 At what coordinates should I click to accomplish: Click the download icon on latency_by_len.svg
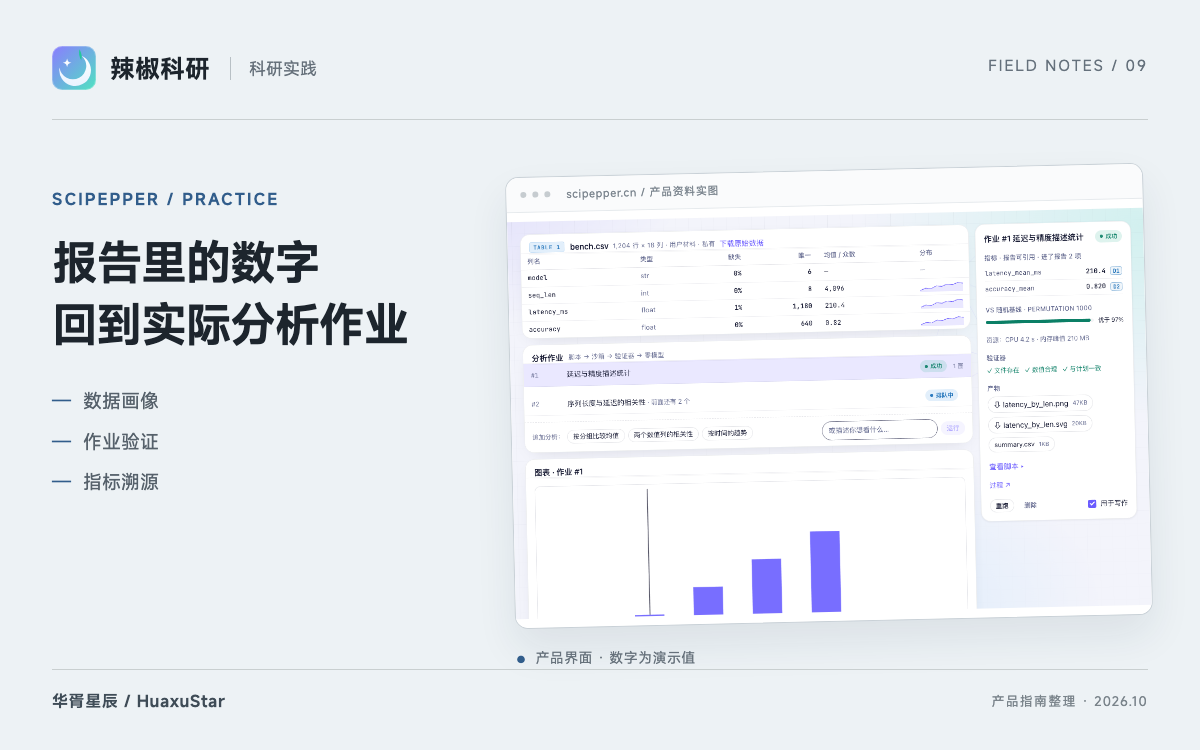click(998, 425)
